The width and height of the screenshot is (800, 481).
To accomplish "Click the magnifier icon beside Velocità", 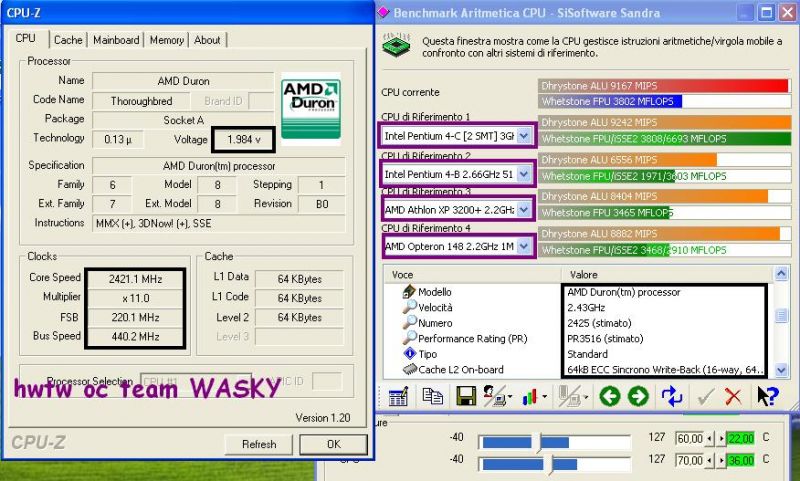I will point(409,307).
